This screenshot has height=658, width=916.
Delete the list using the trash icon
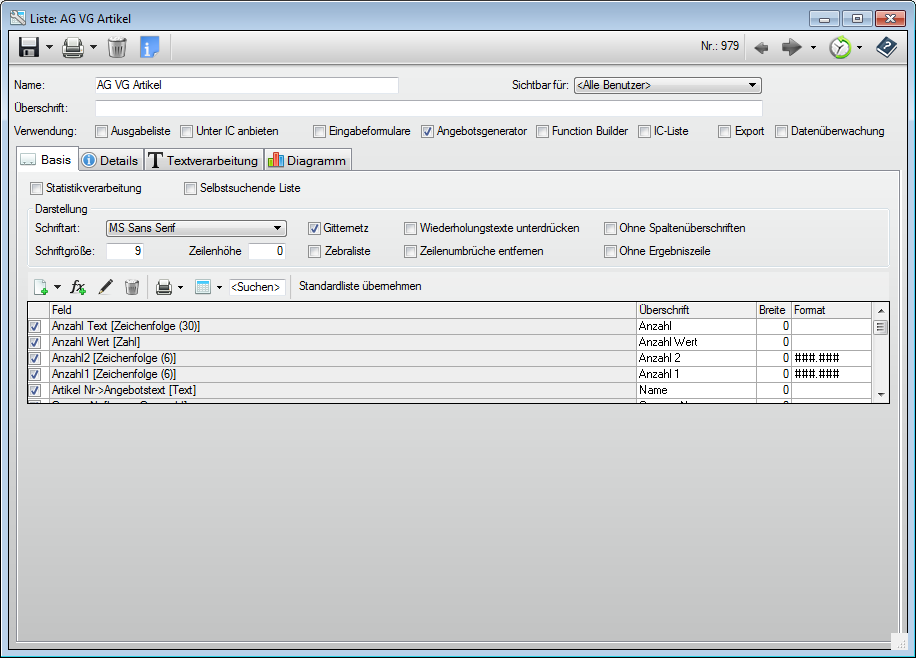(115, 46)
